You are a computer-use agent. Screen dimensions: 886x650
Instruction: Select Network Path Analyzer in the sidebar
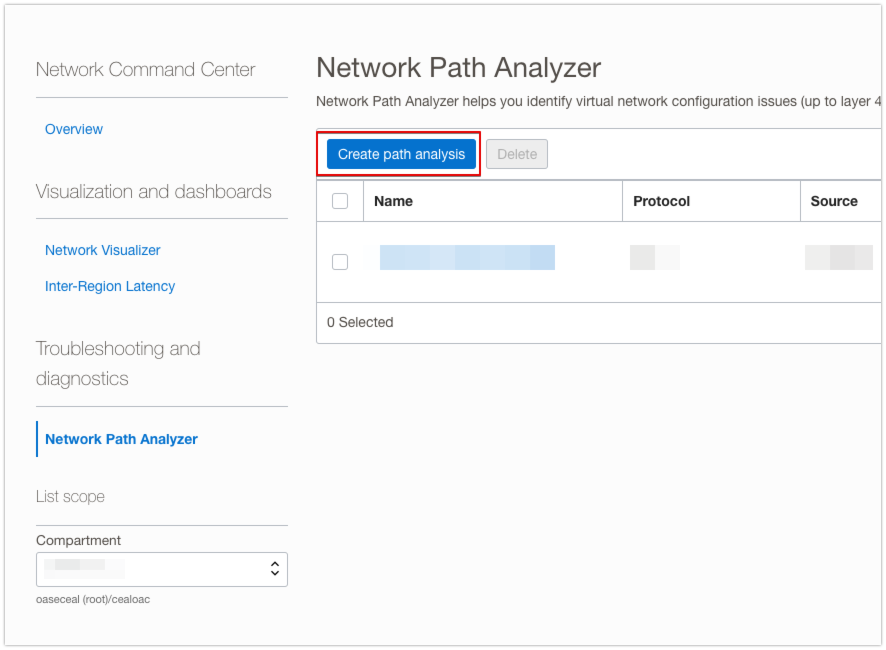point(119,439)
